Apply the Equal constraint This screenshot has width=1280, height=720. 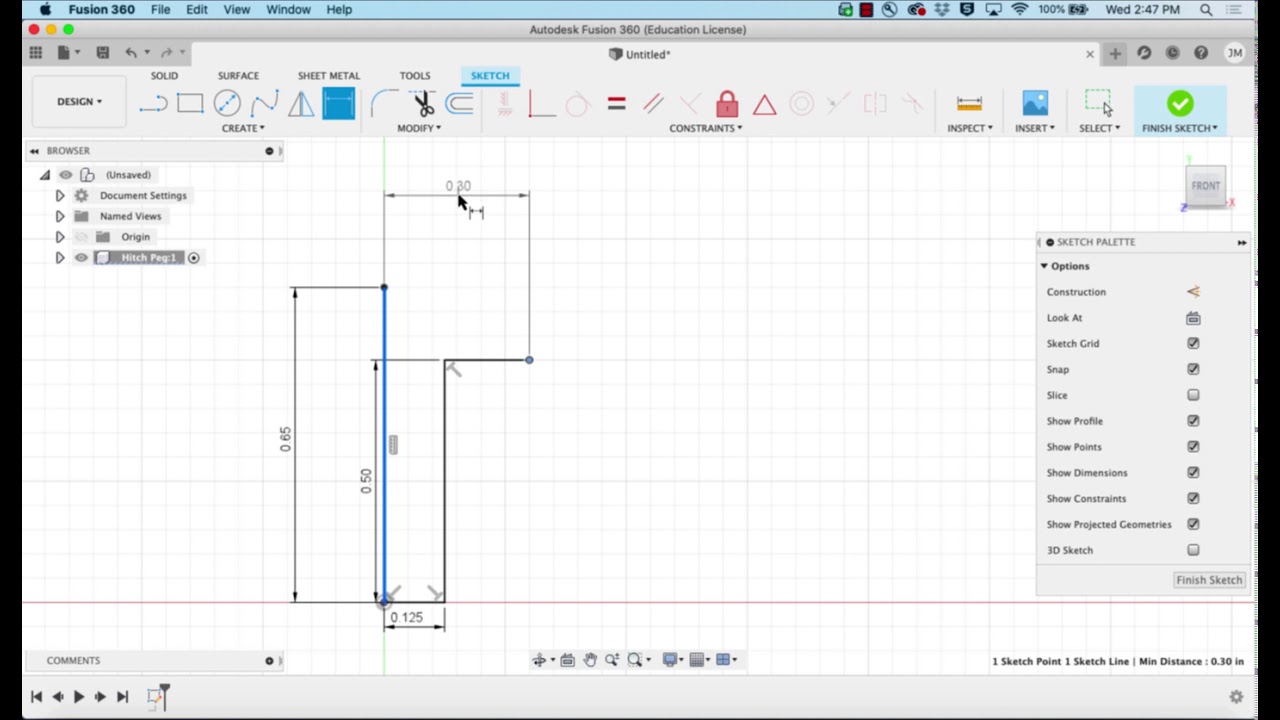click(616, 103)
